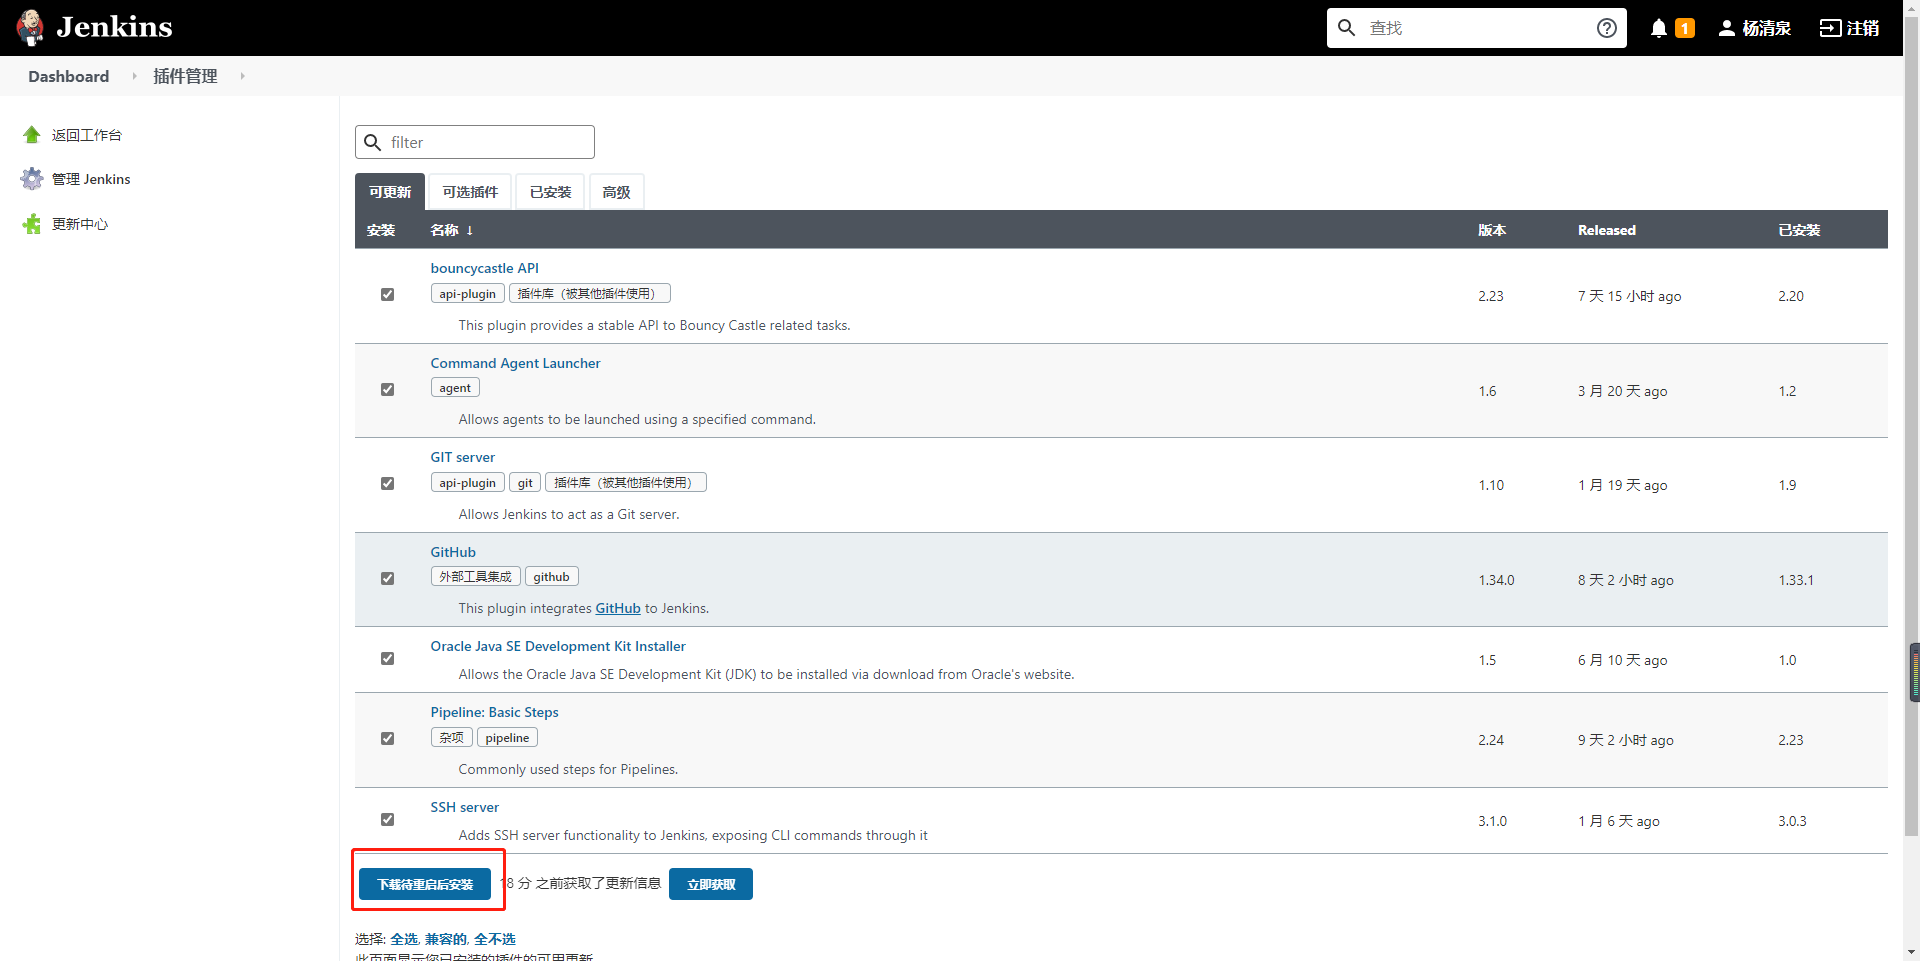Viewport: 1920px width, 961px height.
Task: Switch to the 已安装 tab
Action: click(550, 192)
